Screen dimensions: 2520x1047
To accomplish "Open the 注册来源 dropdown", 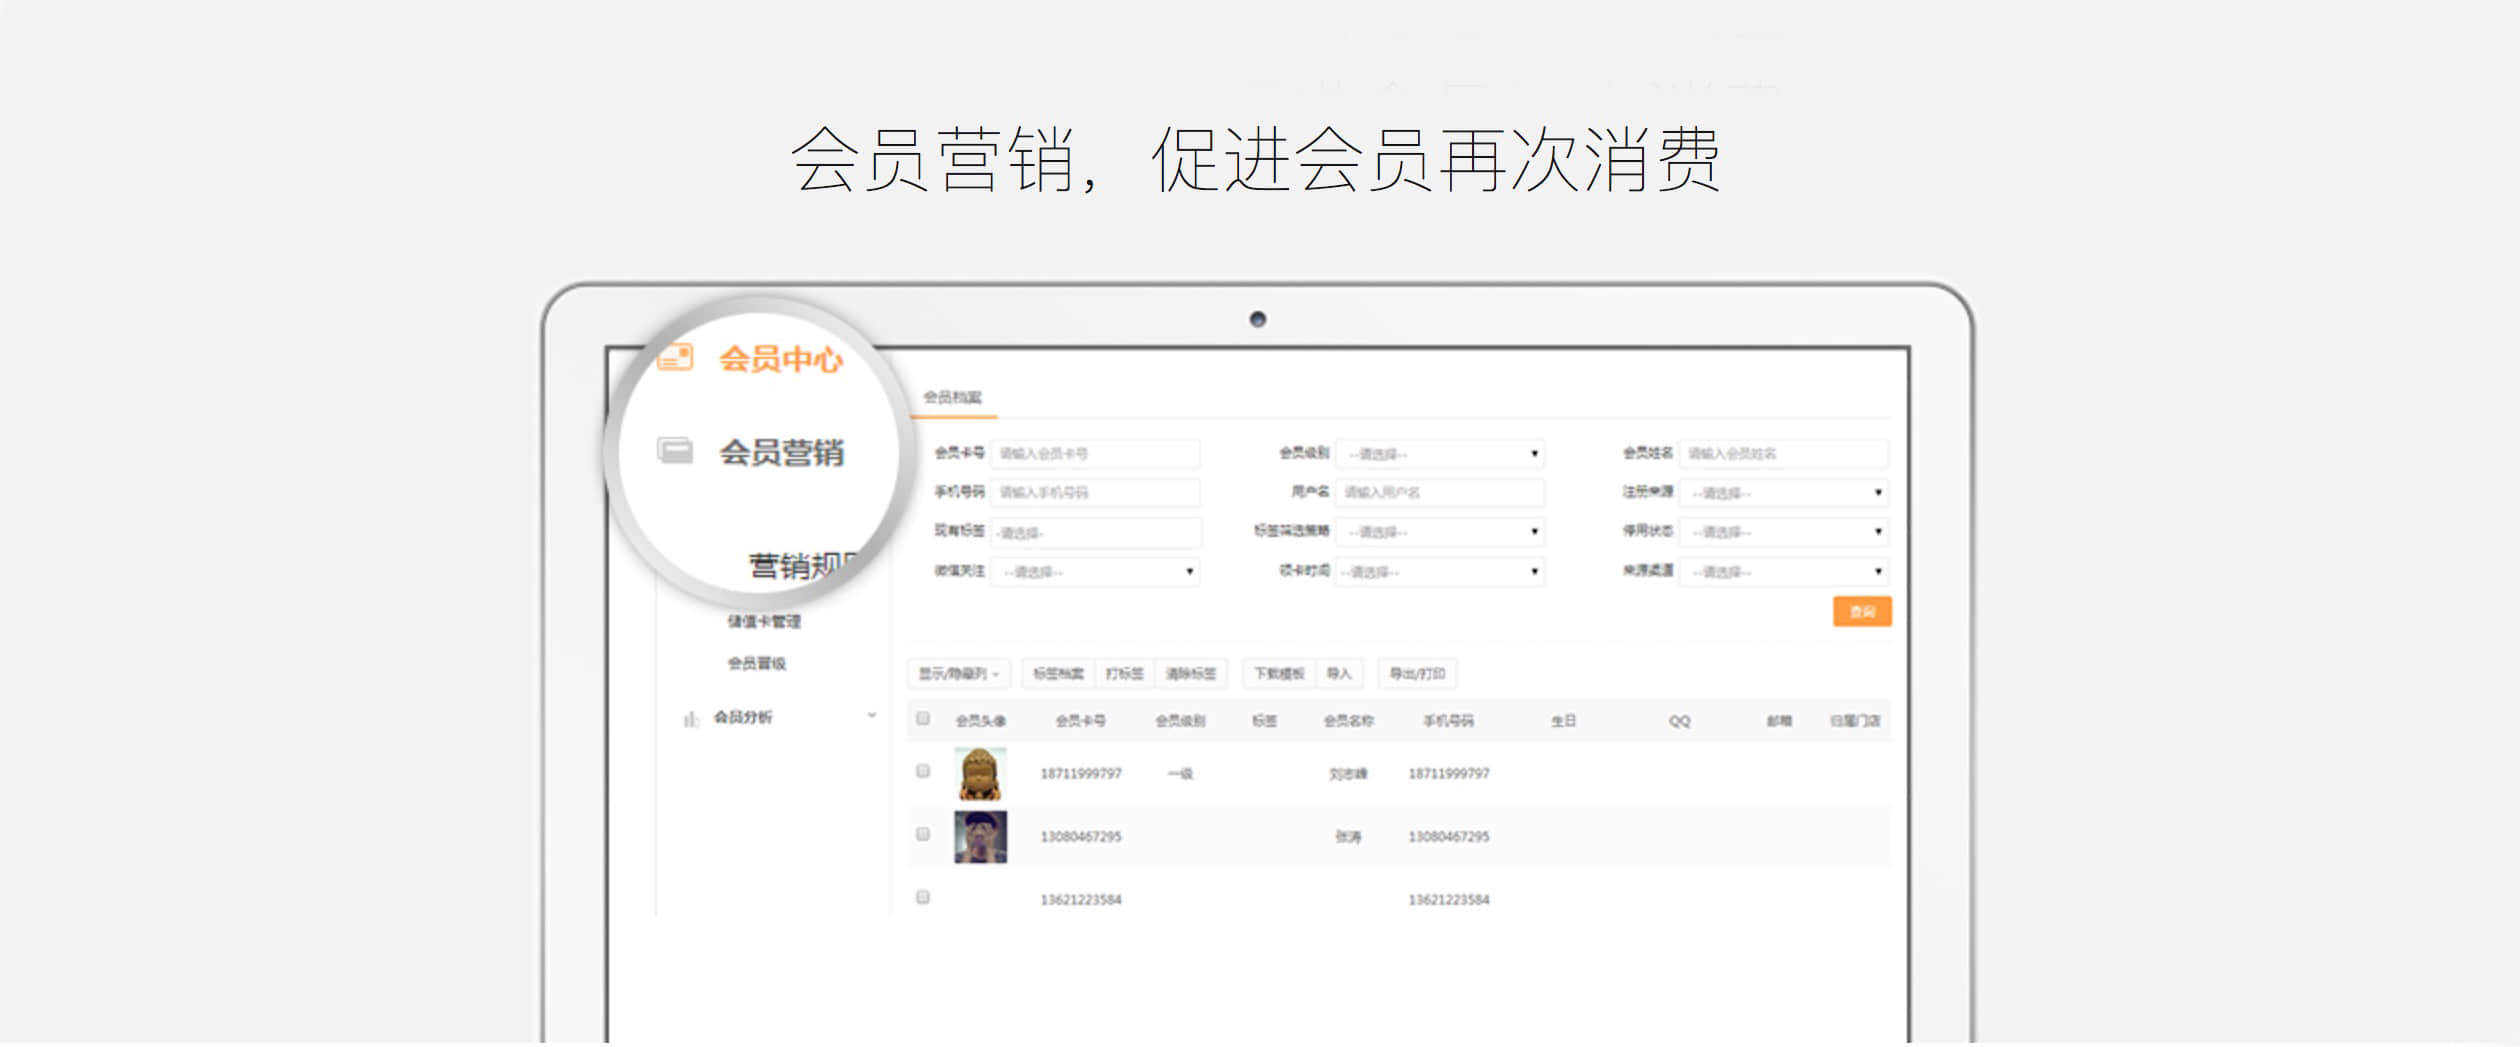I will click(x=1784, y=494).
